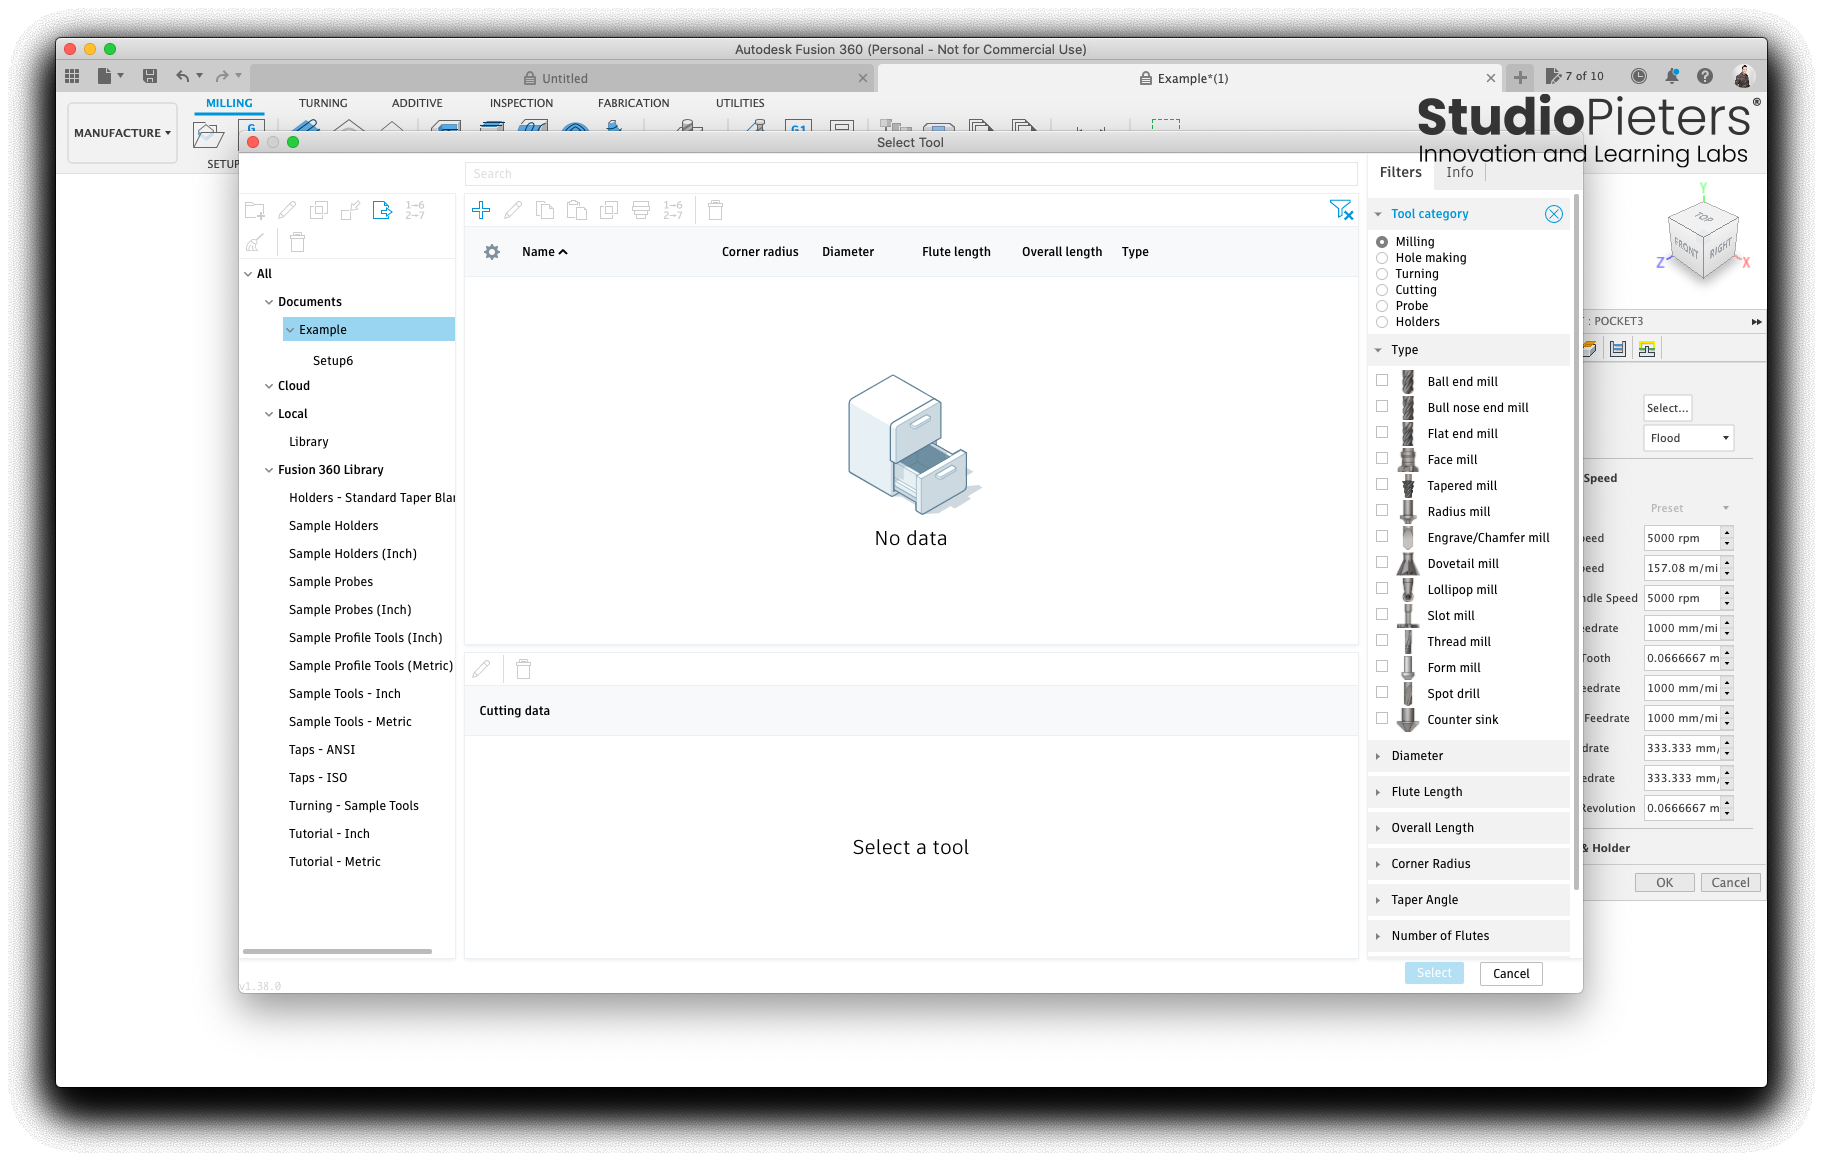Click the Save icon in the Fusion toolbar

(150, 76)
